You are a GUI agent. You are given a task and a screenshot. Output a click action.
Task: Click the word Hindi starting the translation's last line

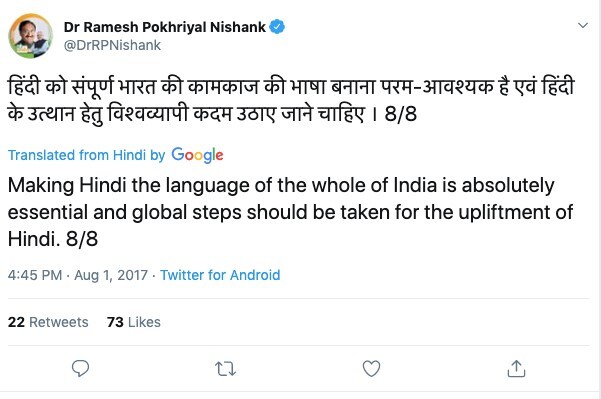32,239
